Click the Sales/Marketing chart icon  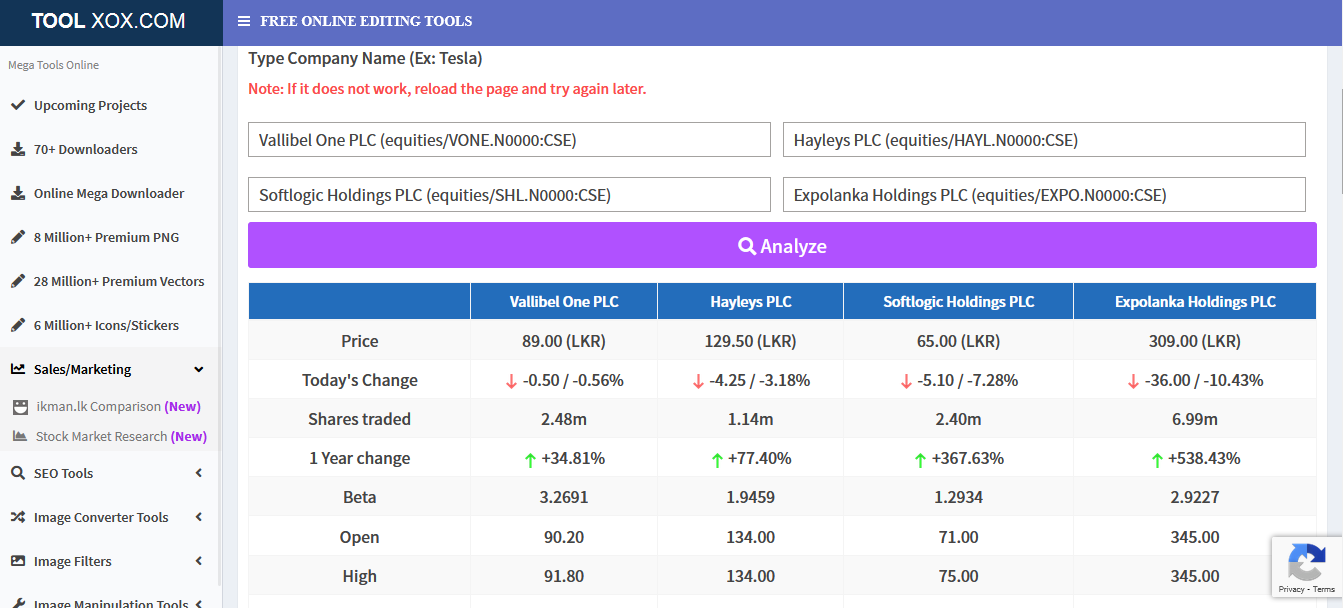[x=17, y=369]
